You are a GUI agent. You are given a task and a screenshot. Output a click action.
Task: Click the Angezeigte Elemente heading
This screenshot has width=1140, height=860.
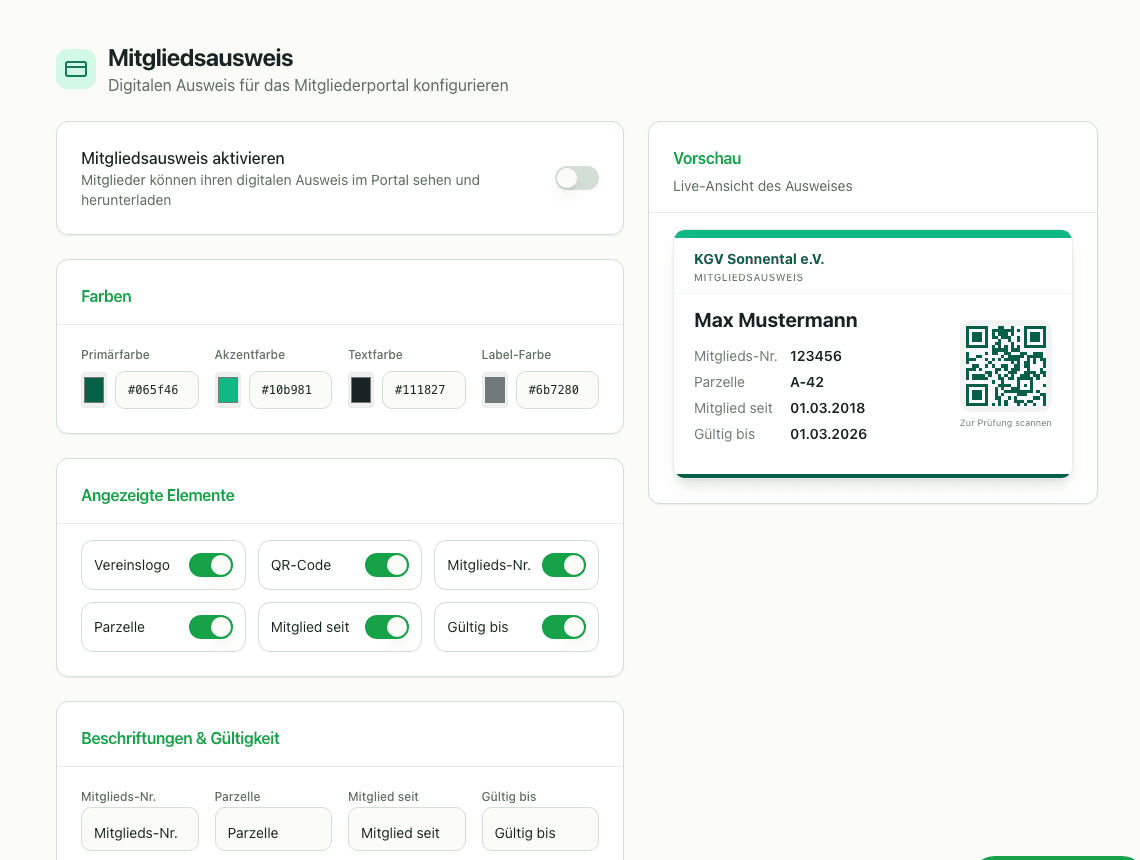coord(158,495)
